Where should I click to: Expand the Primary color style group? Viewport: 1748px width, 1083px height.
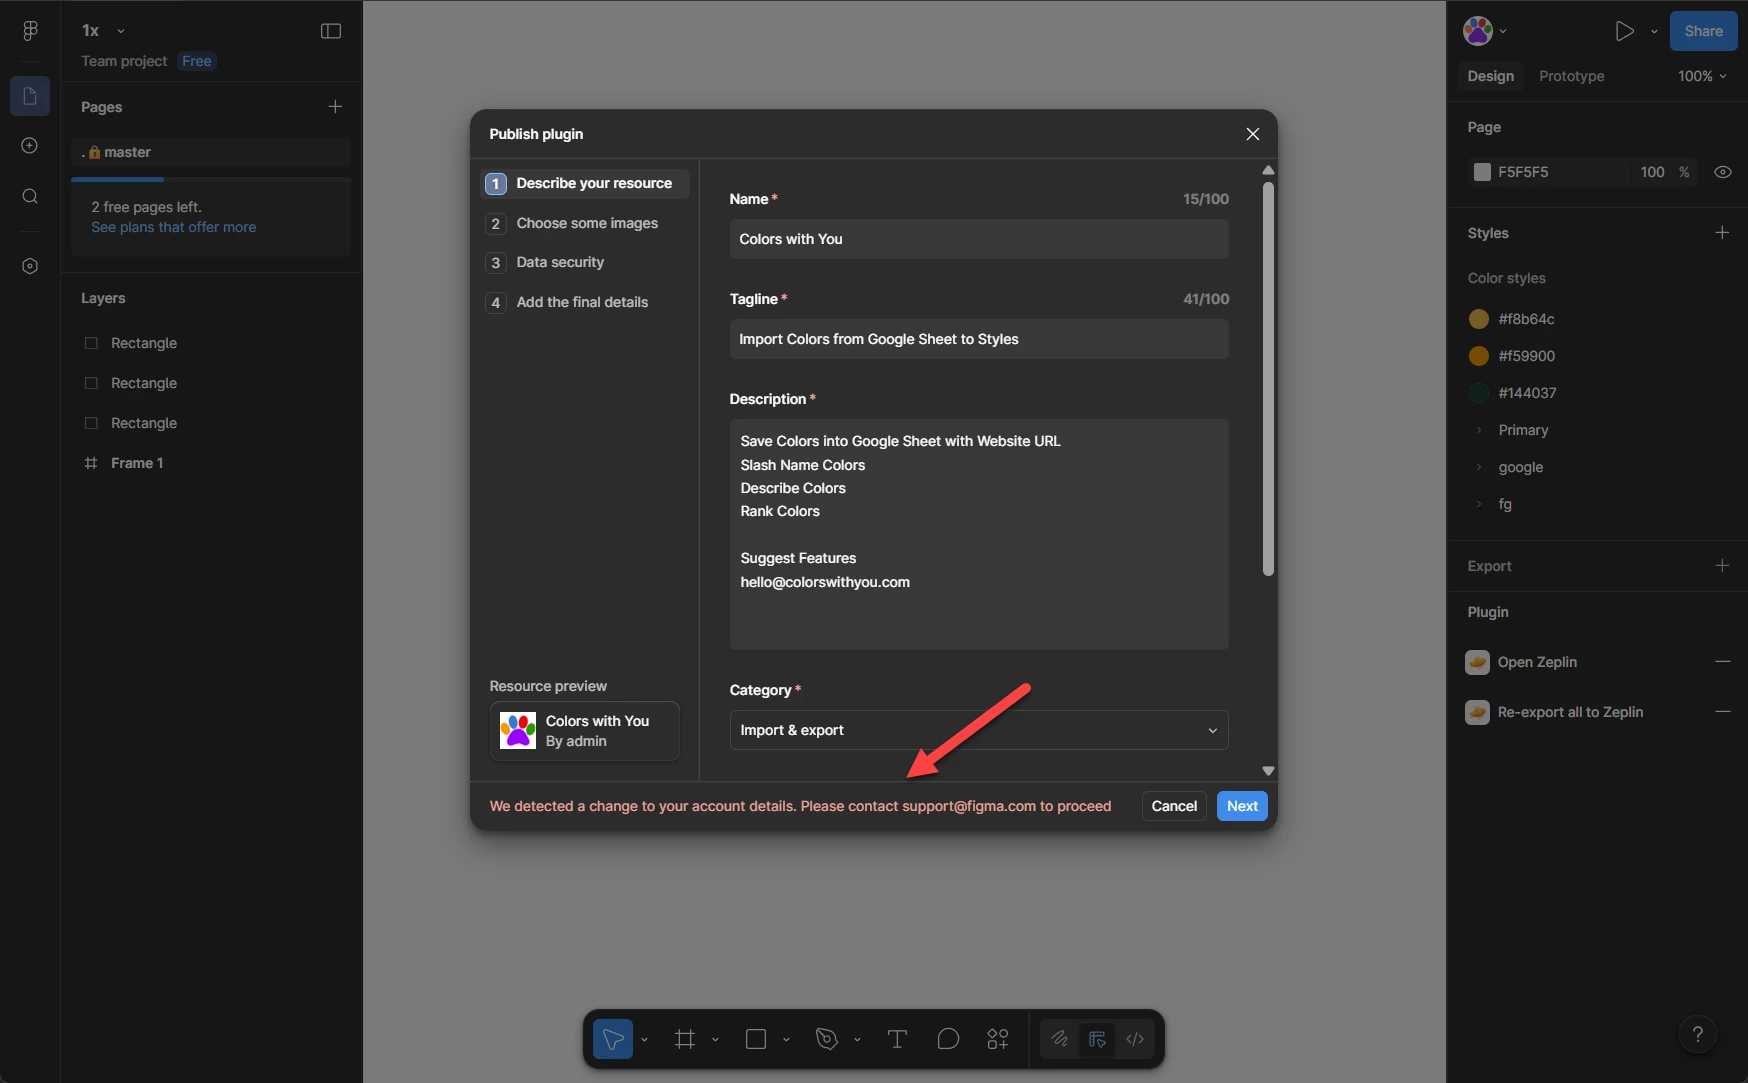1479,430
